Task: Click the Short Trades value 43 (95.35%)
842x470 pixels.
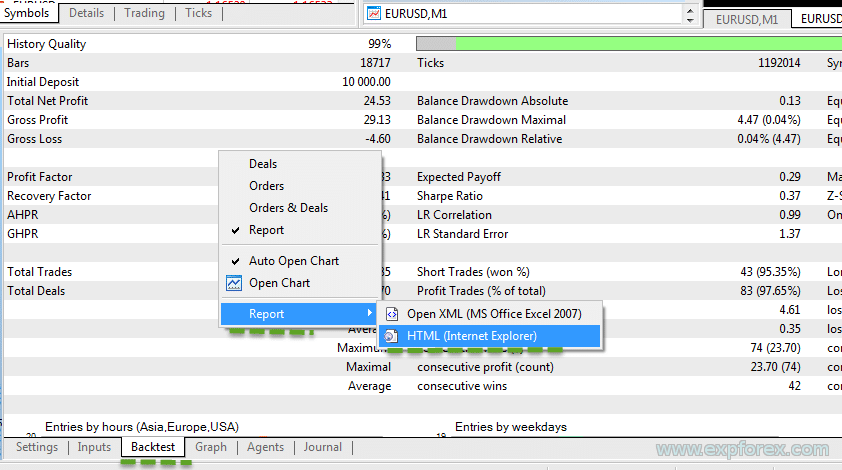Action: pos(770,272)
